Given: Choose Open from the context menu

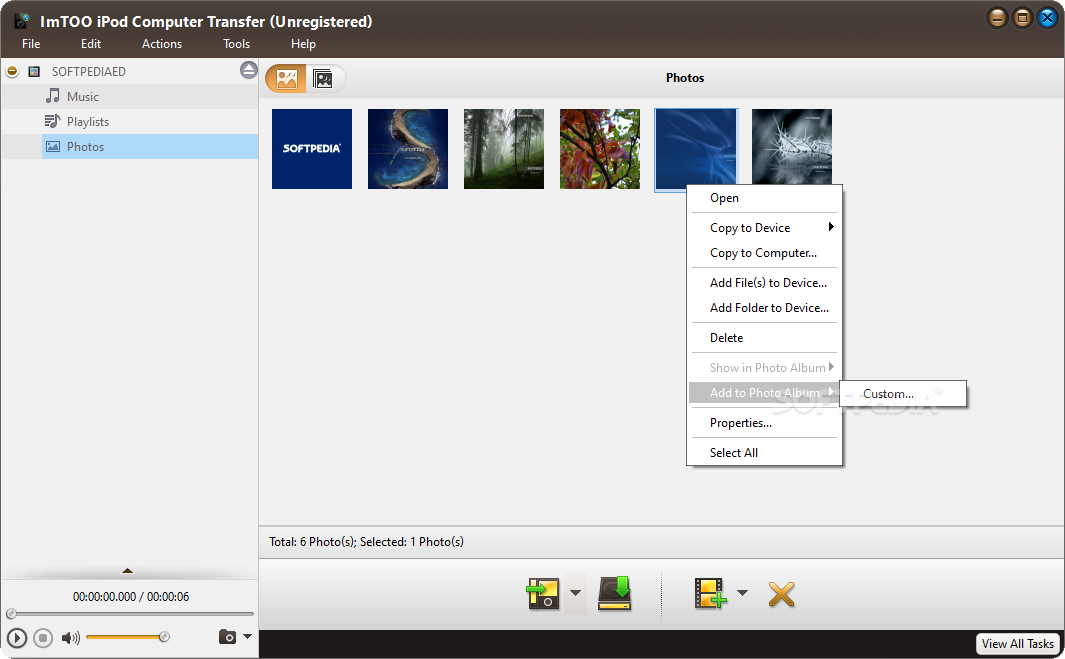Looking at the screenshot, I should 764,198.
